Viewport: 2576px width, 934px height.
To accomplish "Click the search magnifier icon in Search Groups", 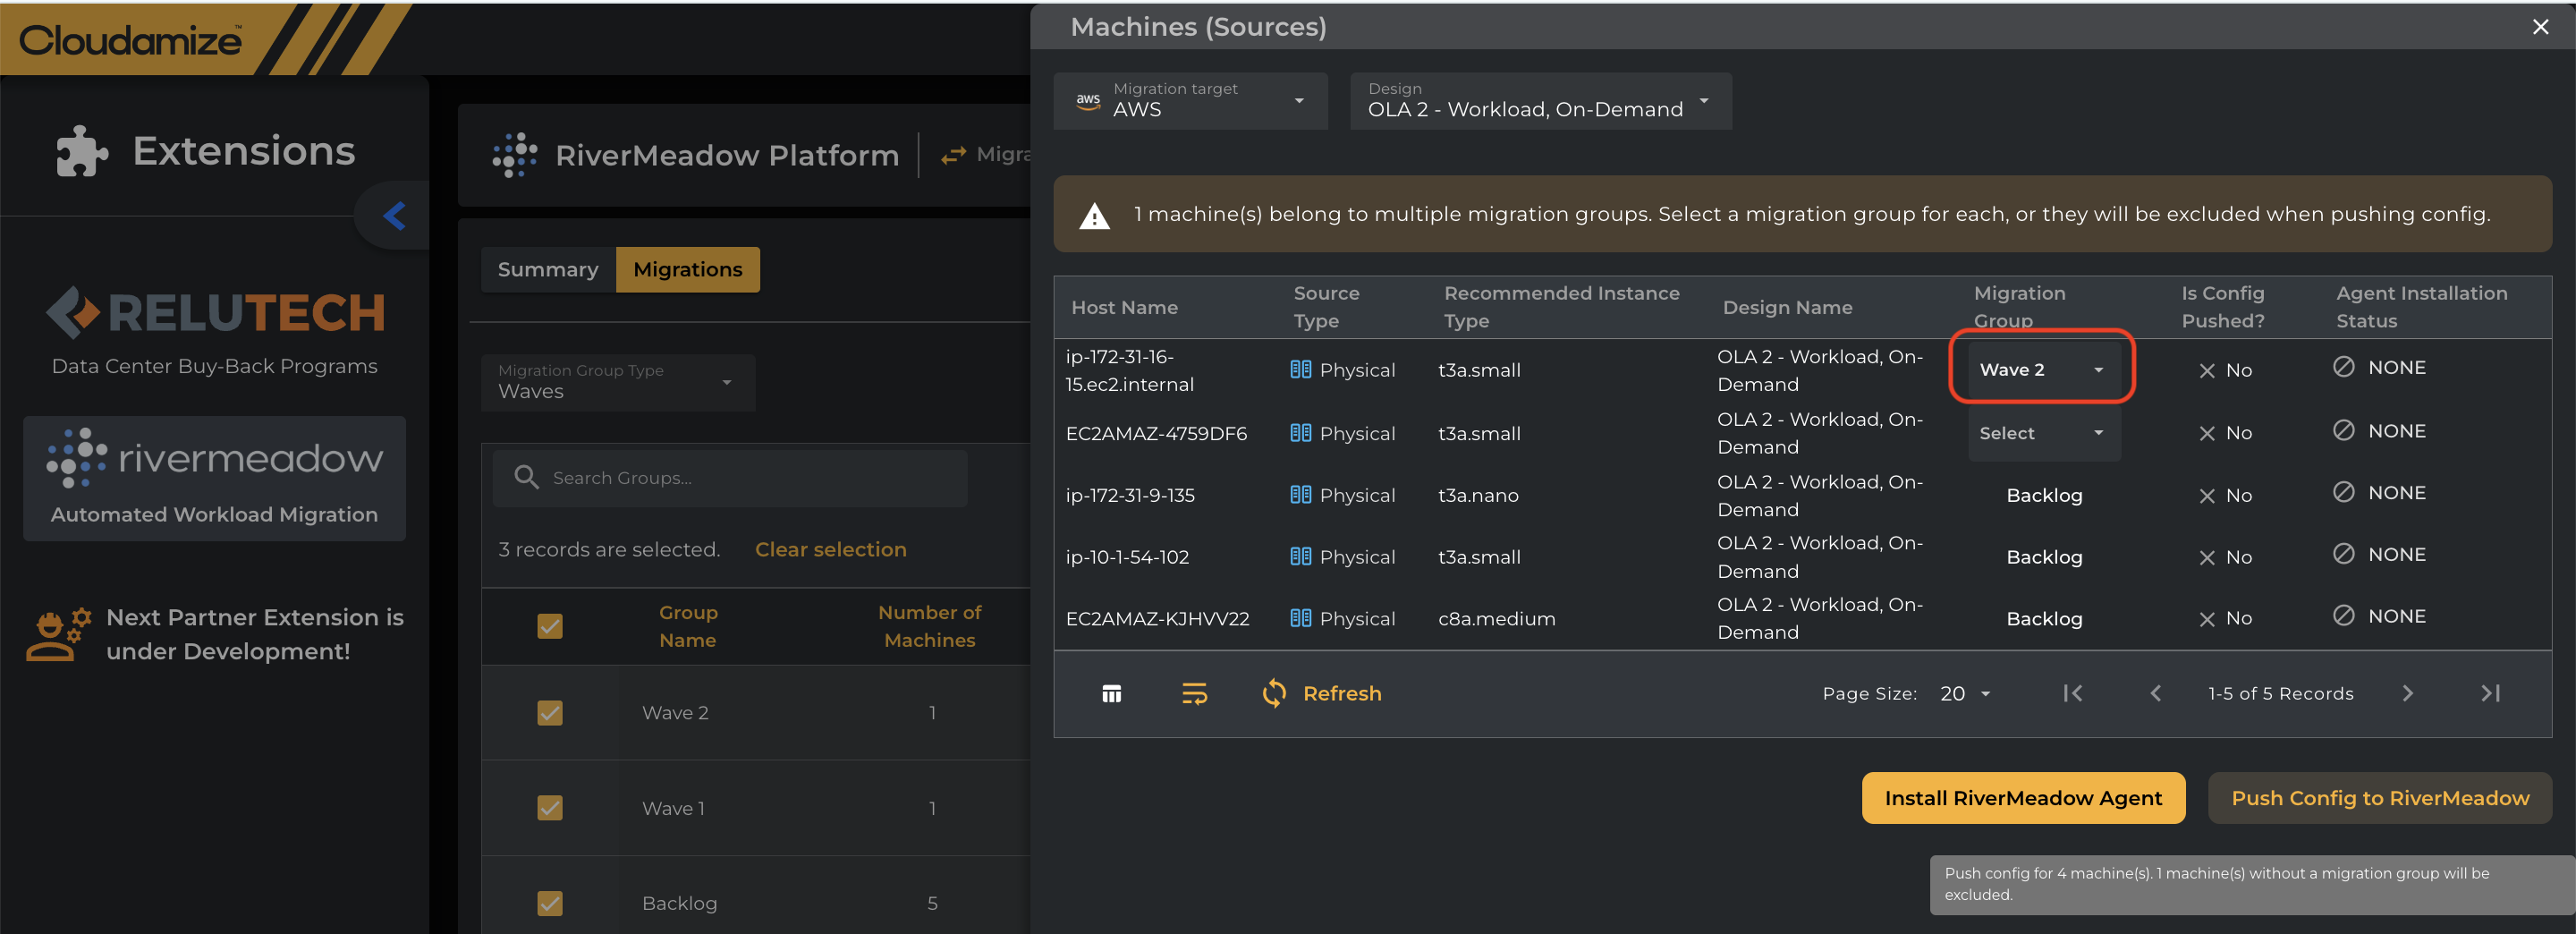I will [x=526, y=478].
